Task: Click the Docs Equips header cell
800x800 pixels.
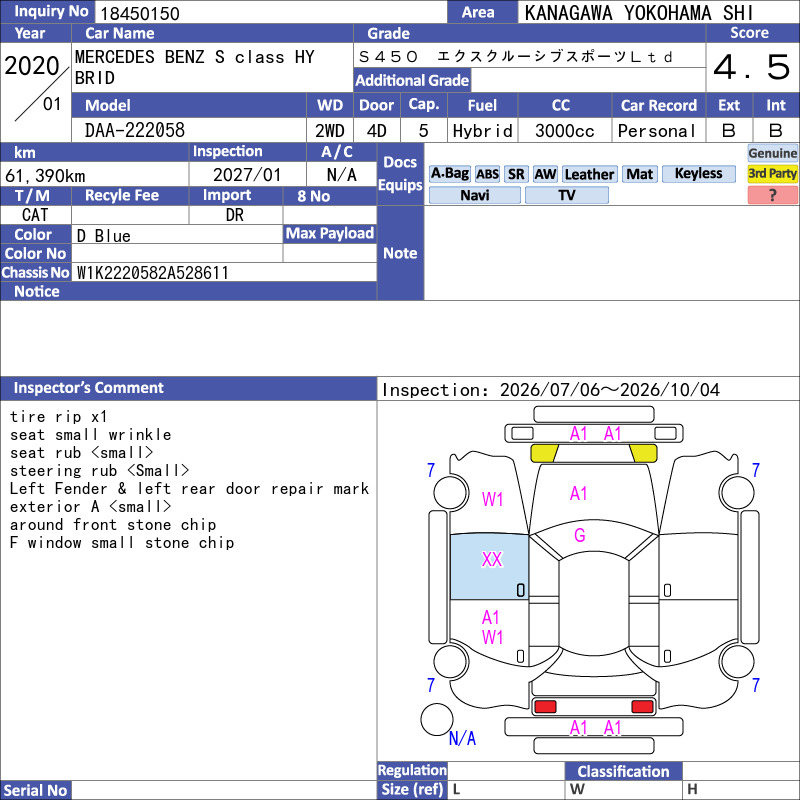Action: [401, 174]
